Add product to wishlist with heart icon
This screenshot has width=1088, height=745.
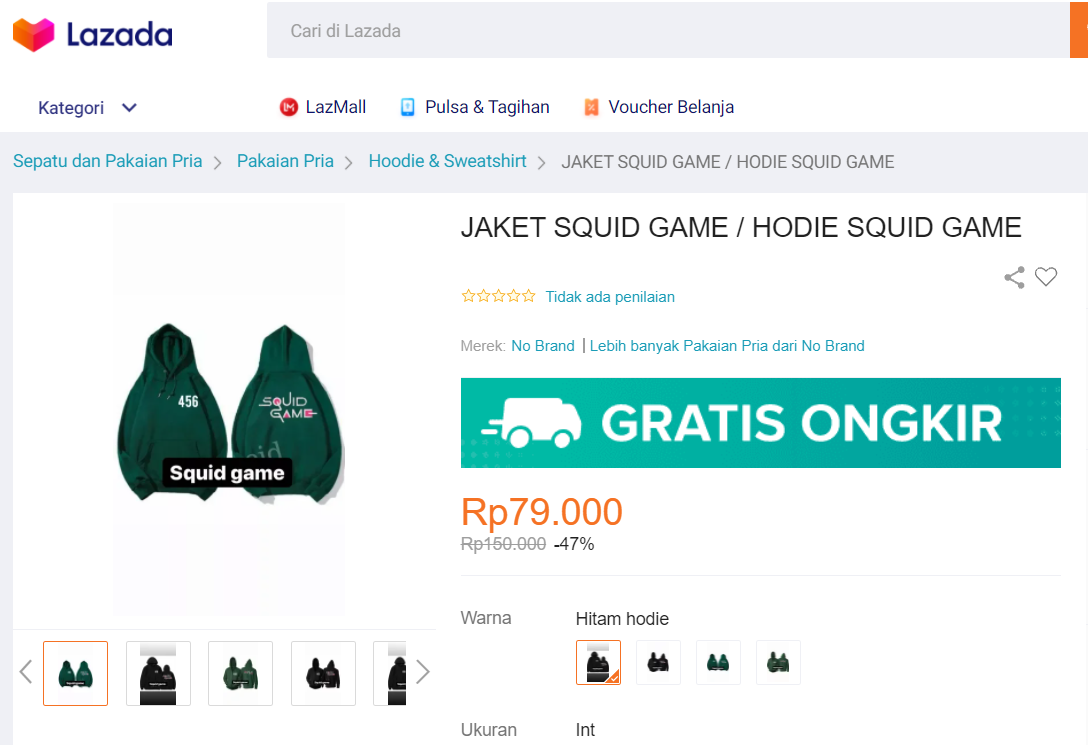pyautogui.click(x=1046, y=277)
